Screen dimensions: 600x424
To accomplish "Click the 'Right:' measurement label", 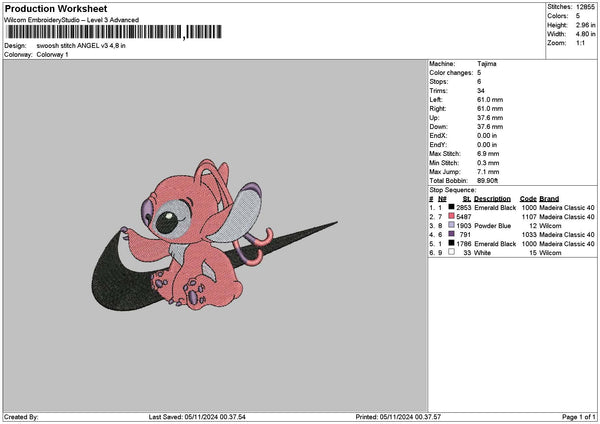I will point(438,109).
